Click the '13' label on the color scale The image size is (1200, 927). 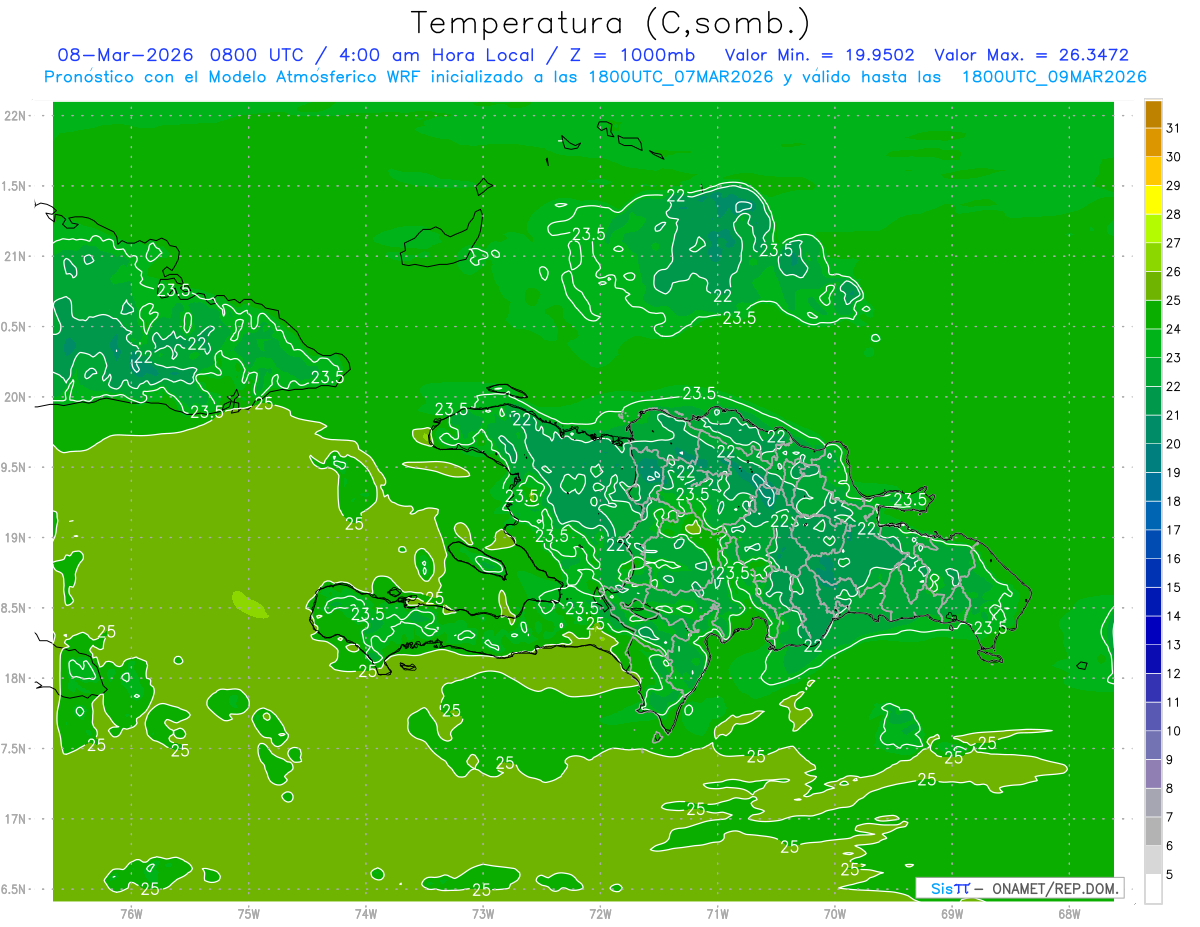pyautogui.click(x=1174, y=645)
